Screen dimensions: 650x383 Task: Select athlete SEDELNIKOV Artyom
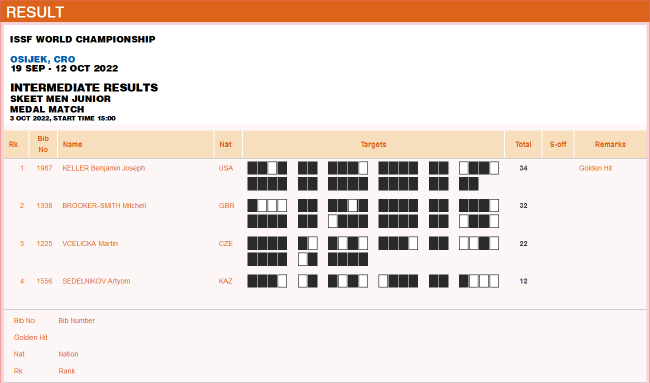96,281
